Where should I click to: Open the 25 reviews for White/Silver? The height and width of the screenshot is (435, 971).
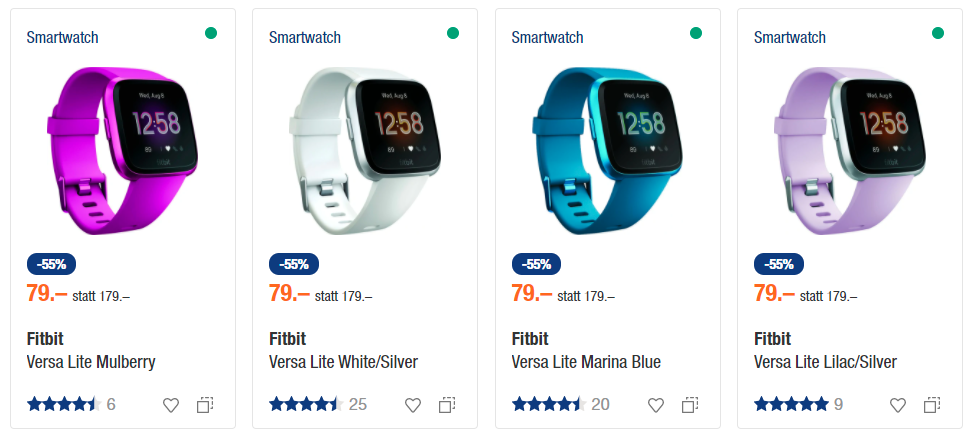358,405
